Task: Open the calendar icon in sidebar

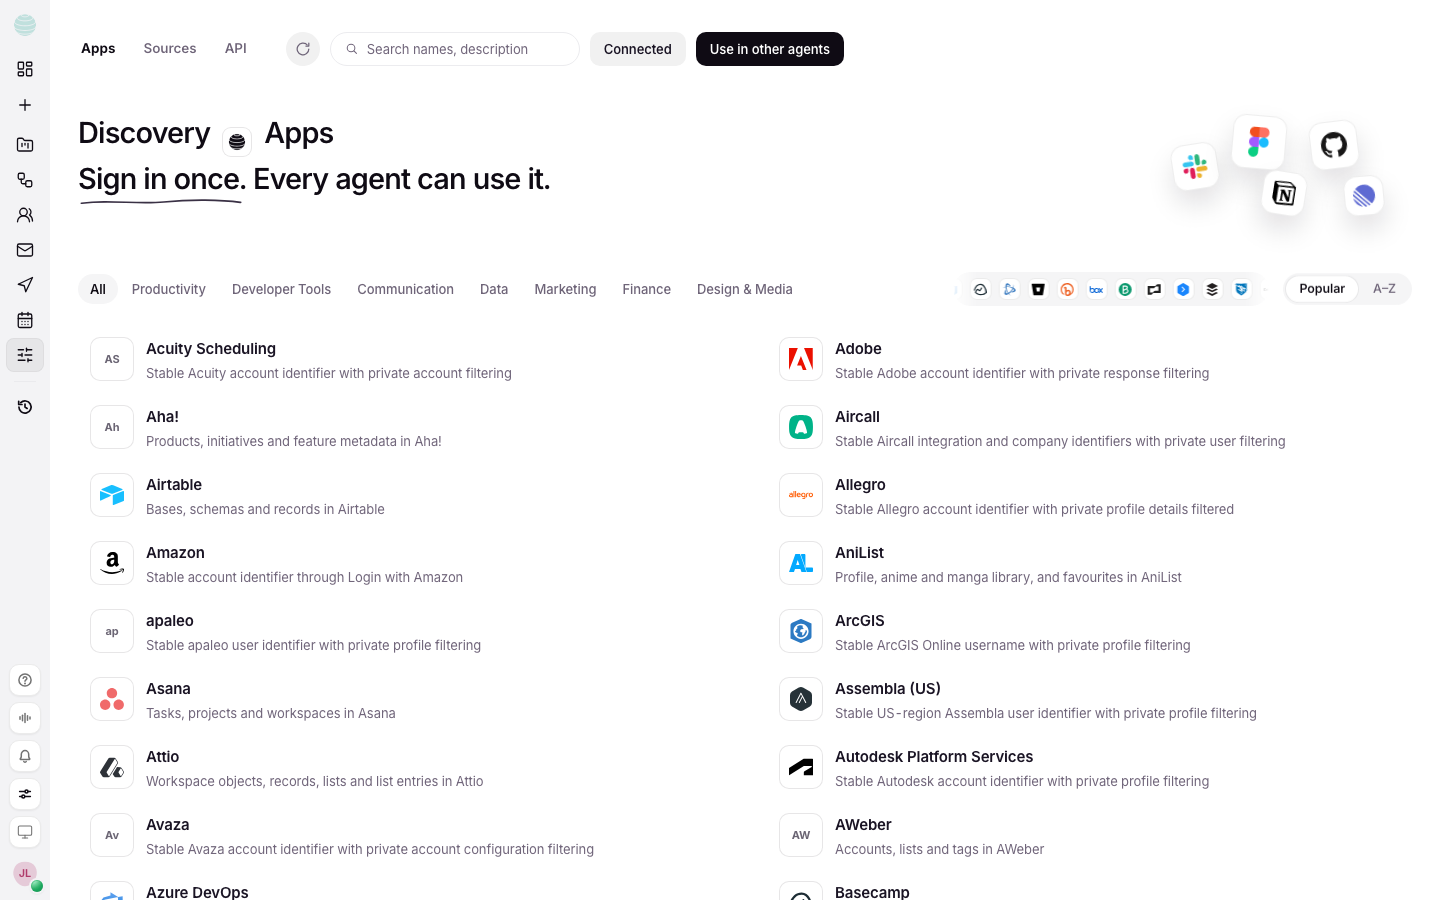Action: (25, 320)
